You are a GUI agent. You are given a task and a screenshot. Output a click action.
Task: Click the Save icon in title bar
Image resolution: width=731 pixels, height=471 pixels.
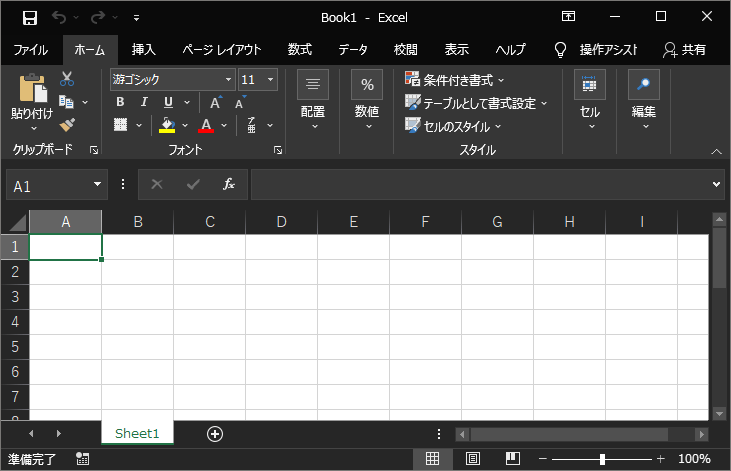pyautogui.click(x=30, y=17)
